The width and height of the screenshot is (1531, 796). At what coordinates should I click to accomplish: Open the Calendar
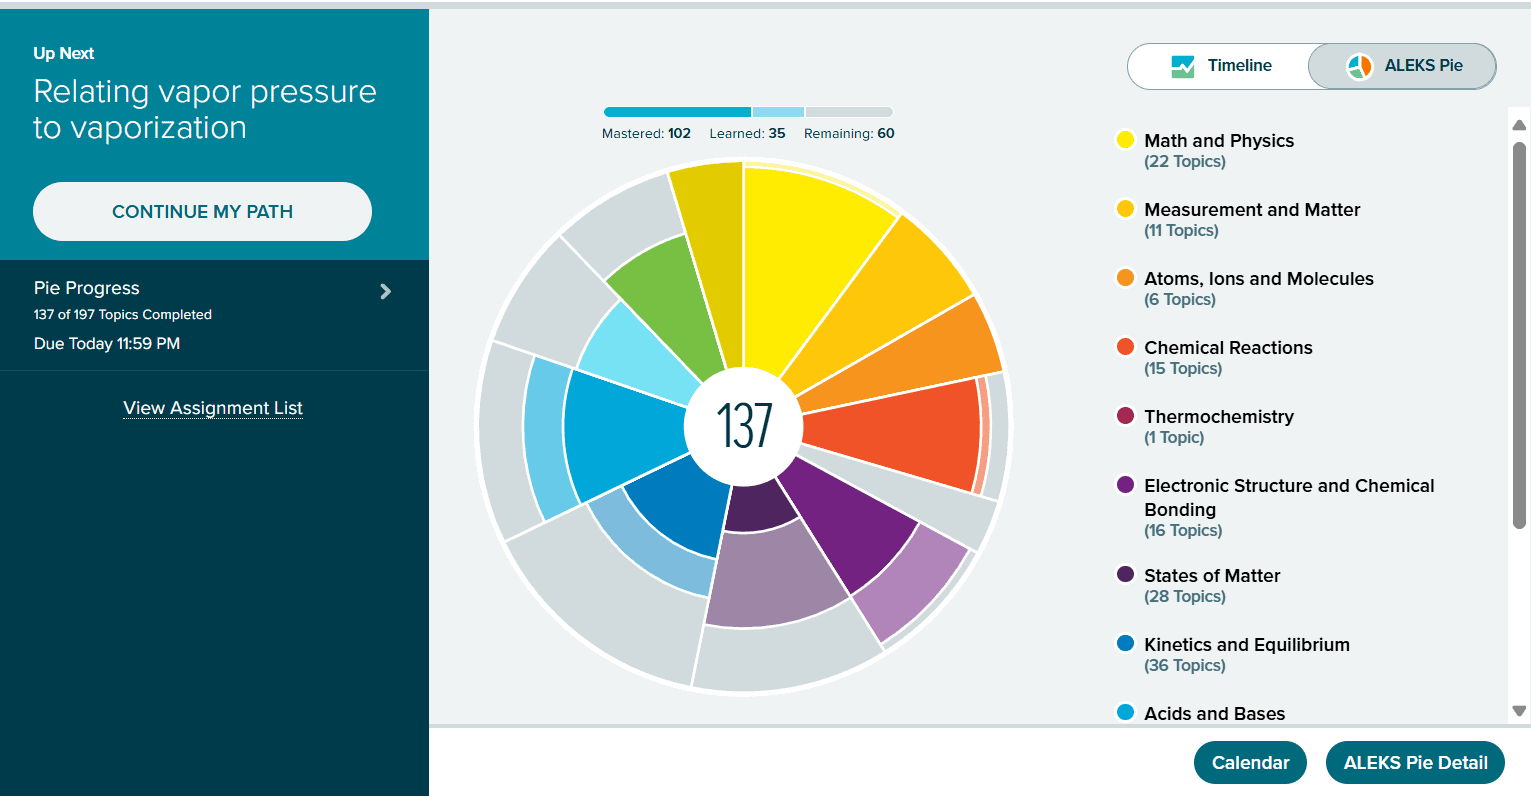[x=1250, y=762]
